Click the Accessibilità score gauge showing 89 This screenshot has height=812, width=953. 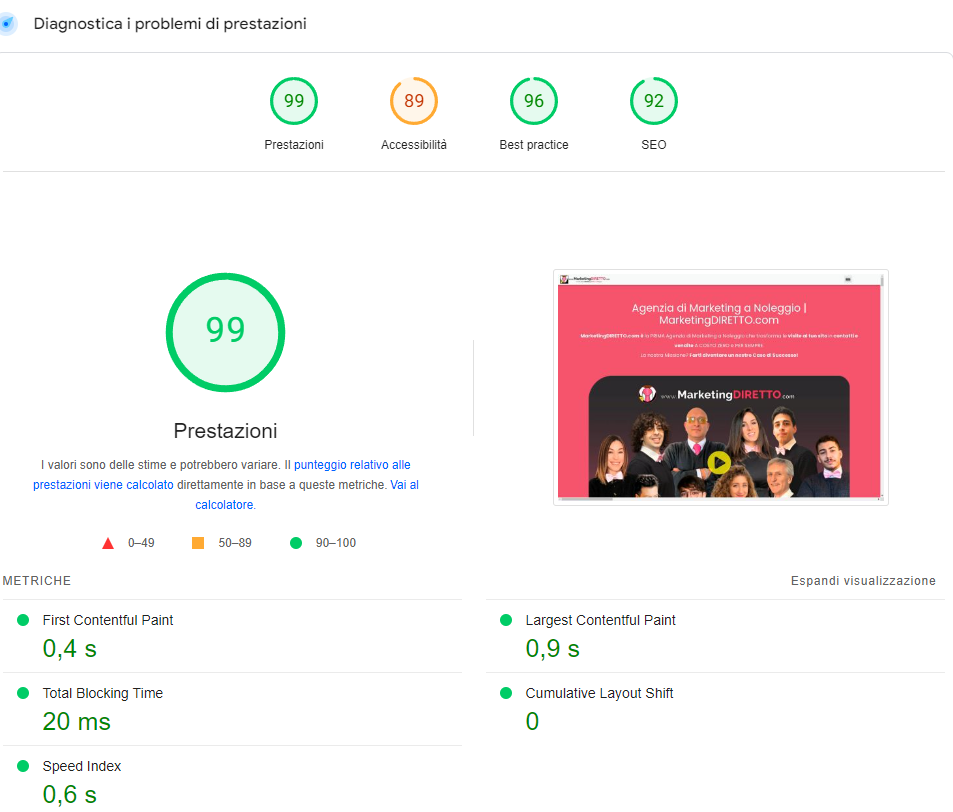pos(414,101)
